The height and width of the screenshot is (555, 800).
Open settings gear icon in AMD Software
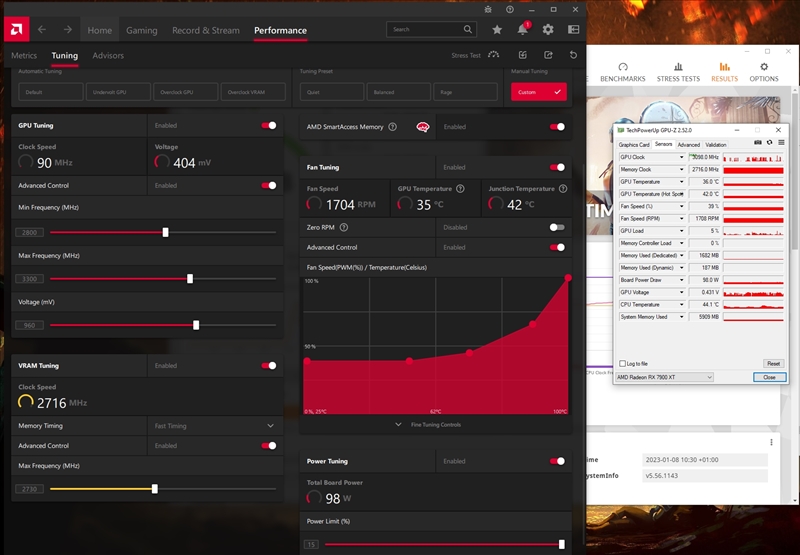[548, 30]
